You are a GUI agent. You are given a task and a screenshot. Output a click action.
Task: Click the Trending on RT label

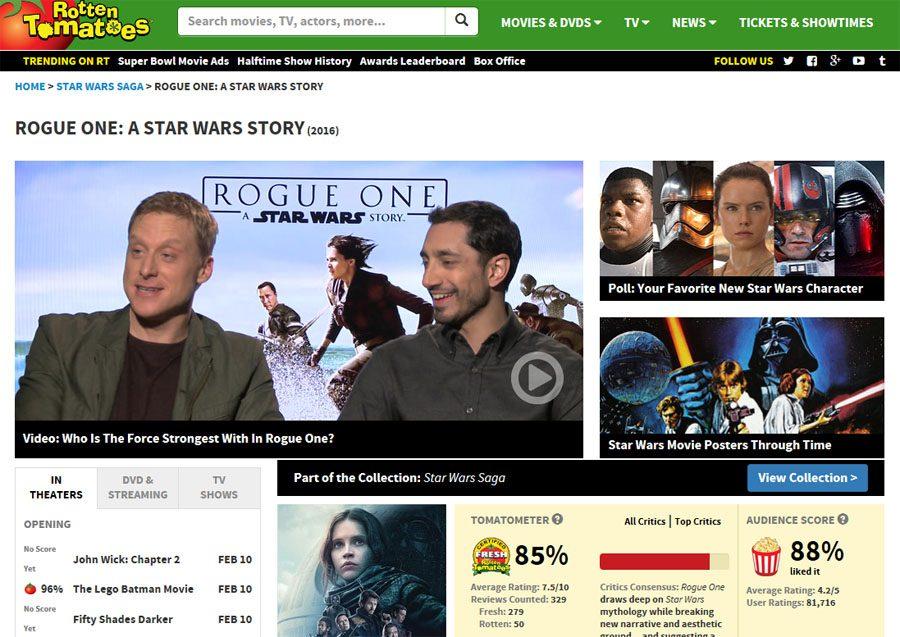pos(66,61)
